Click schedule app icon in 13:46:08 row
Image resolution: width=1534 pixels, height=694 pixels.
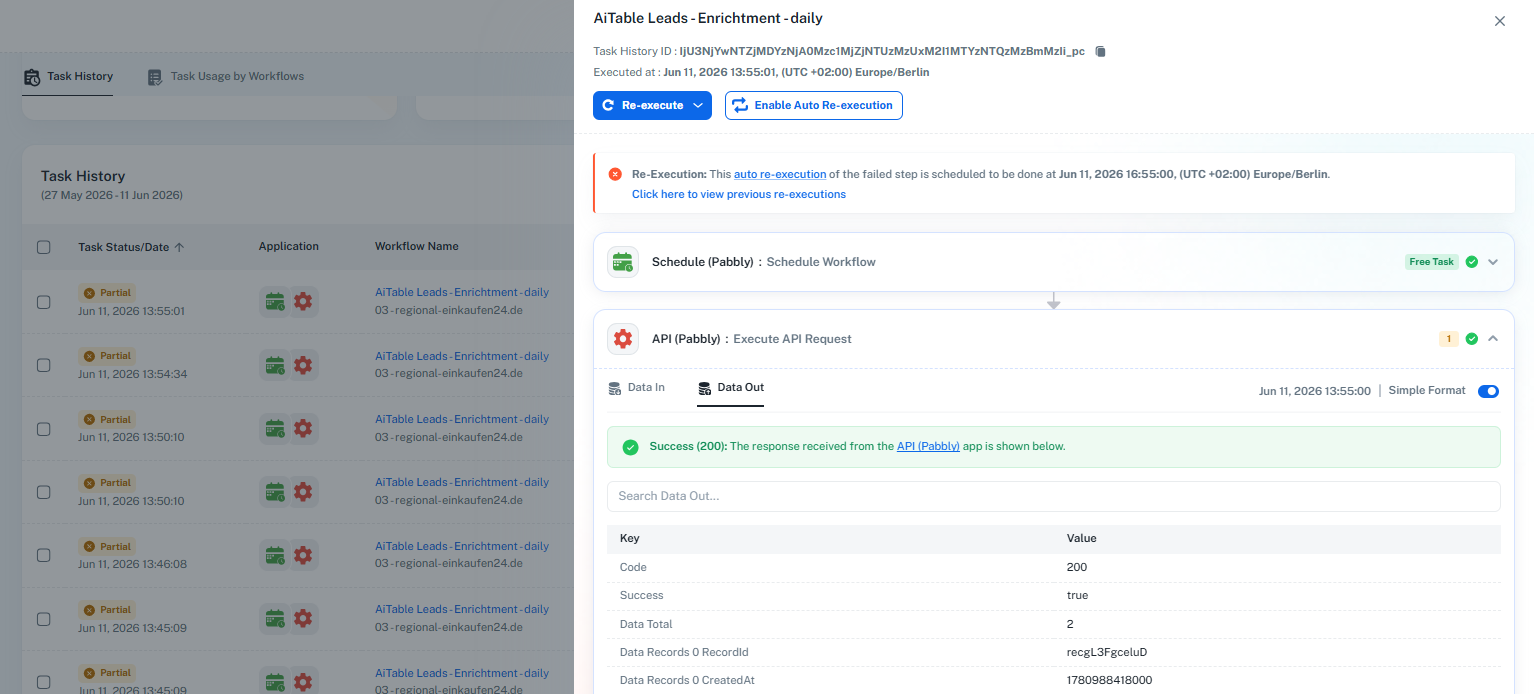[x=274, y=555]
